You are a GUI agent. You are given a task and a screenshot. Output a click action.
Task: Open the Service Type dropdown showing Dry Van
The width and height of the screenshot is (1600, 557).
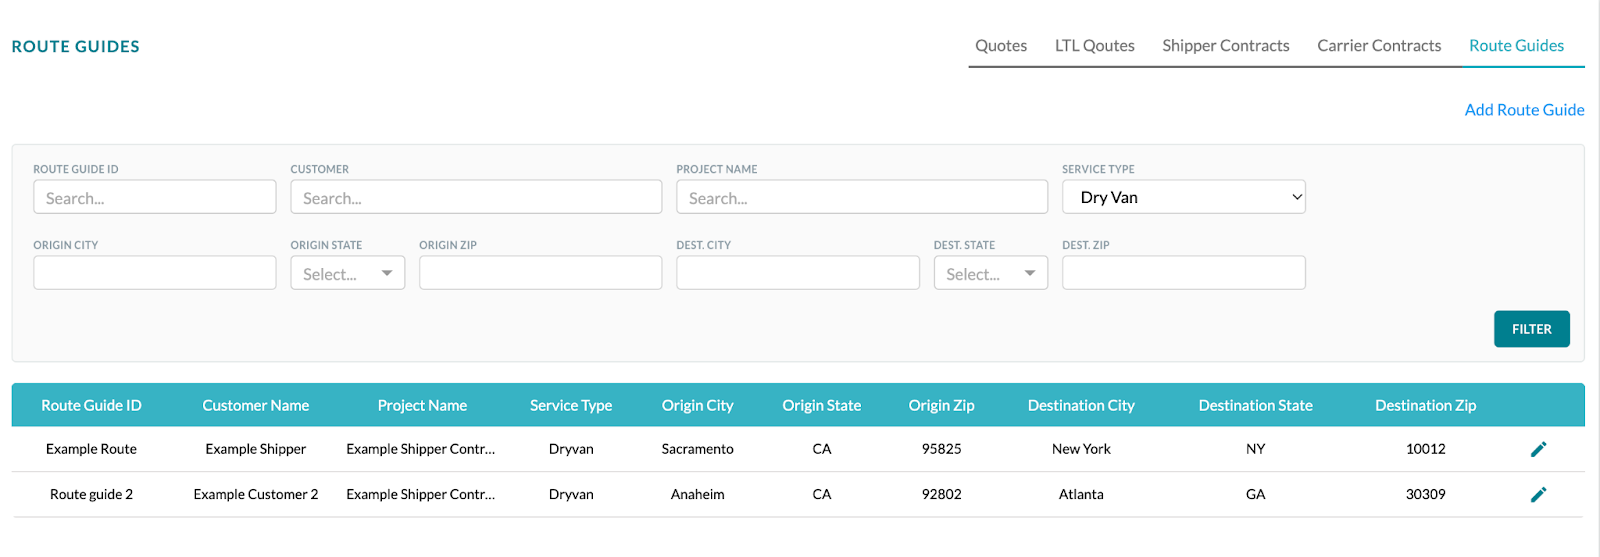[1184, 197]
